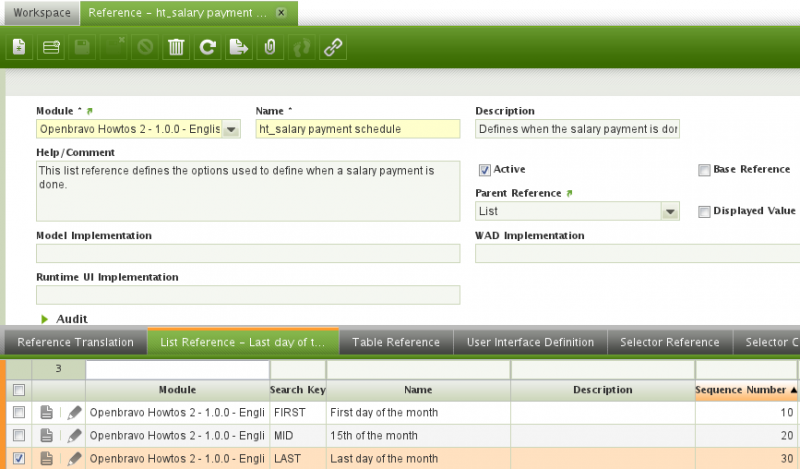Edit the FIRST row with pencil icon
The height and width of the screenshot is (469, 800).
(x=74, y=412)
